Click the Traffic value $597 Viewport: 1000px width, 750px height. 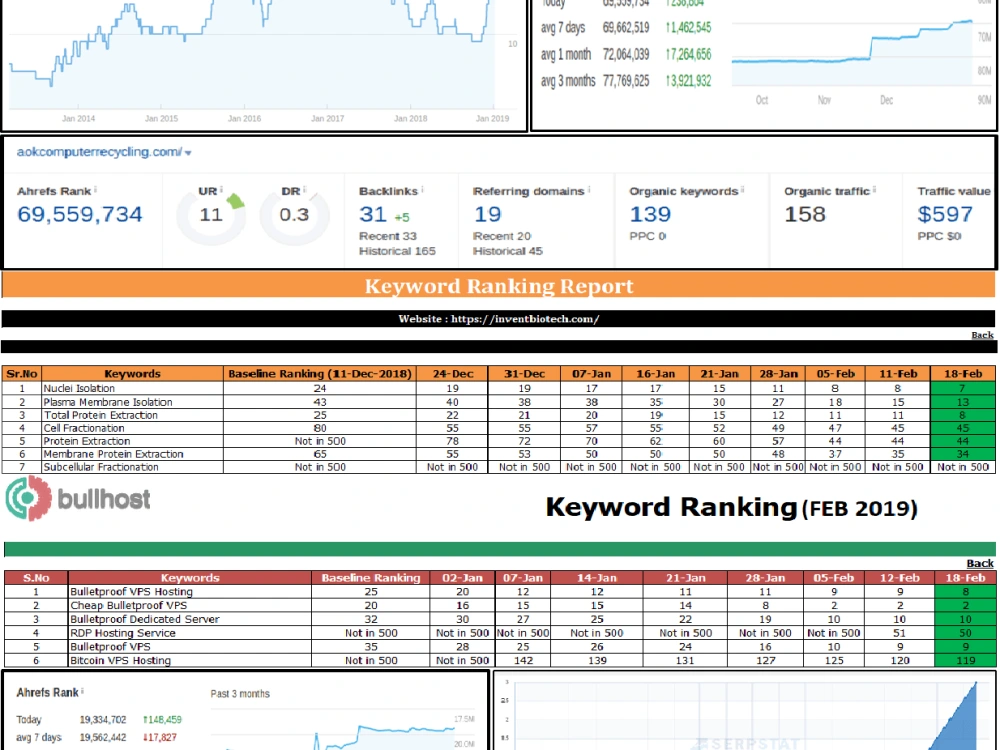945,214
